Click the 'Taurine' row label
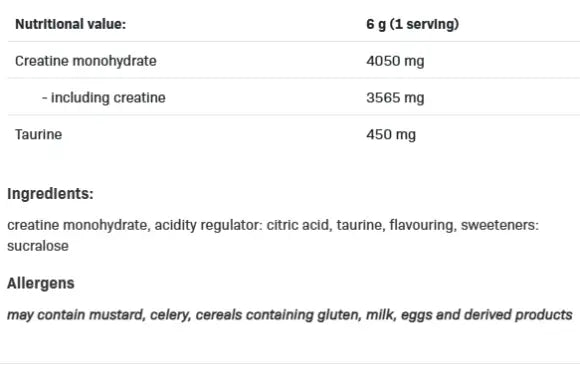The width and height of the screenshot is (580, 386). pyautogui.click(x=38, y=135)
